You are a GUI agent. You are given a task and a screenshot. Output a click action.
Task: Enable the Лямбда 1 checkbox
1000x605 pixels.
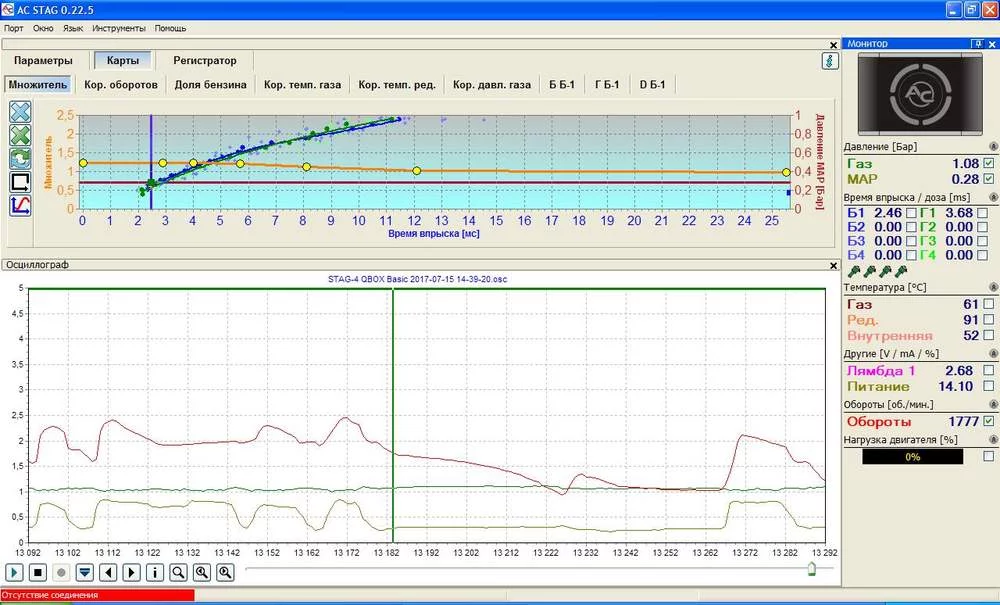[989, 370]
